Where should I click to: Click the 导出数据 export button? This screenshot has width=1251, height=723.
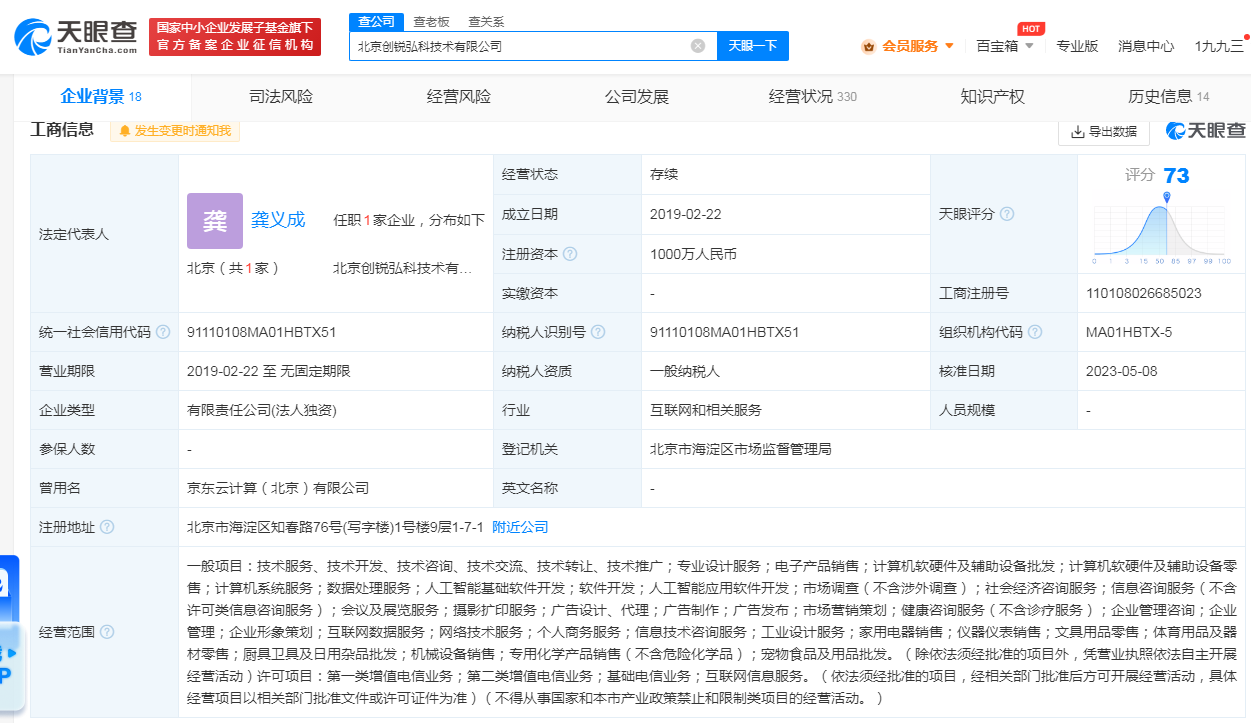1103,131
